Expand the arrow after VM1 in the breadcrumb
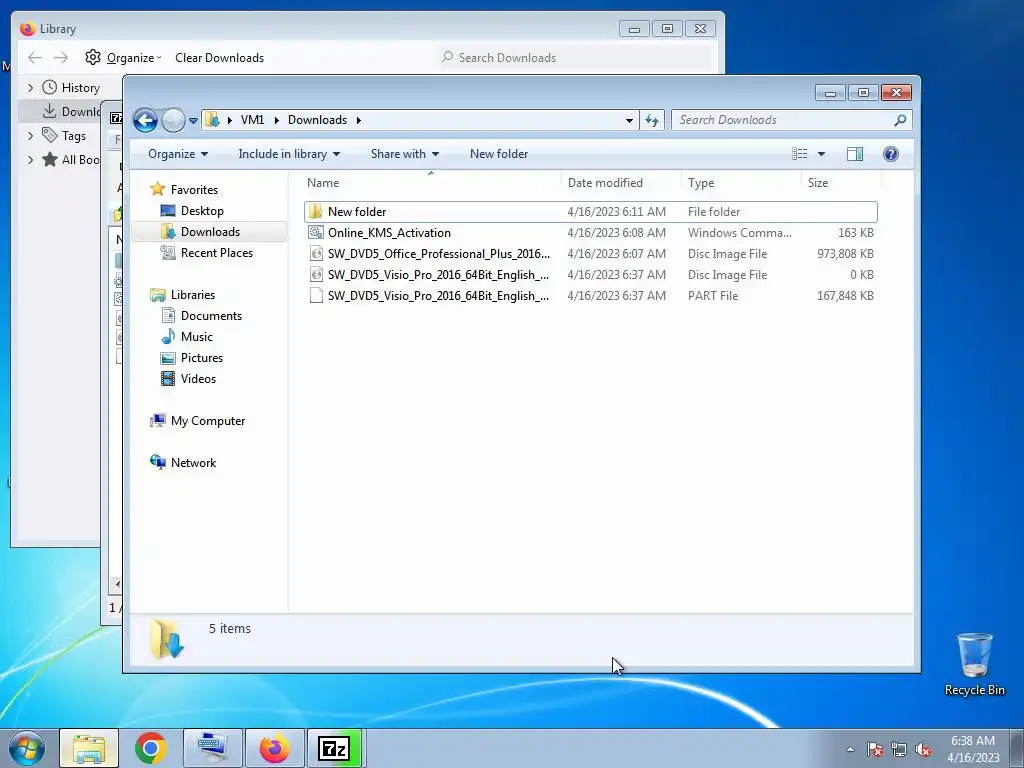This screenshot has height=768, width=1024. pyautogui.click(x=276, y=120)
